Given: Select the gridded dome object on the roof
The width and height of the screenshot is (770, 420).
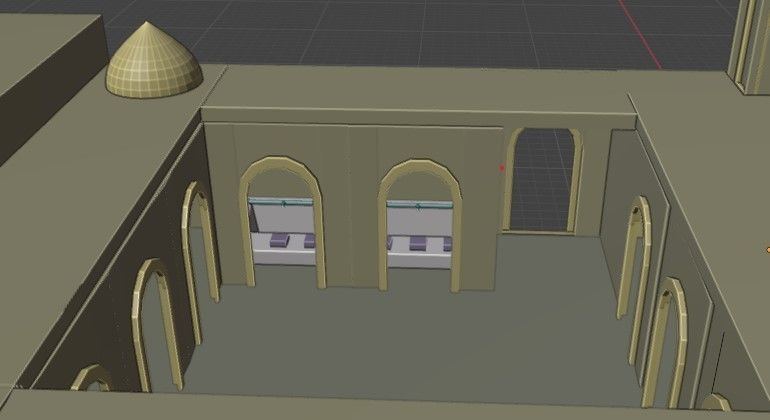Looking at the screenshot, I should [x=154, y=60].
